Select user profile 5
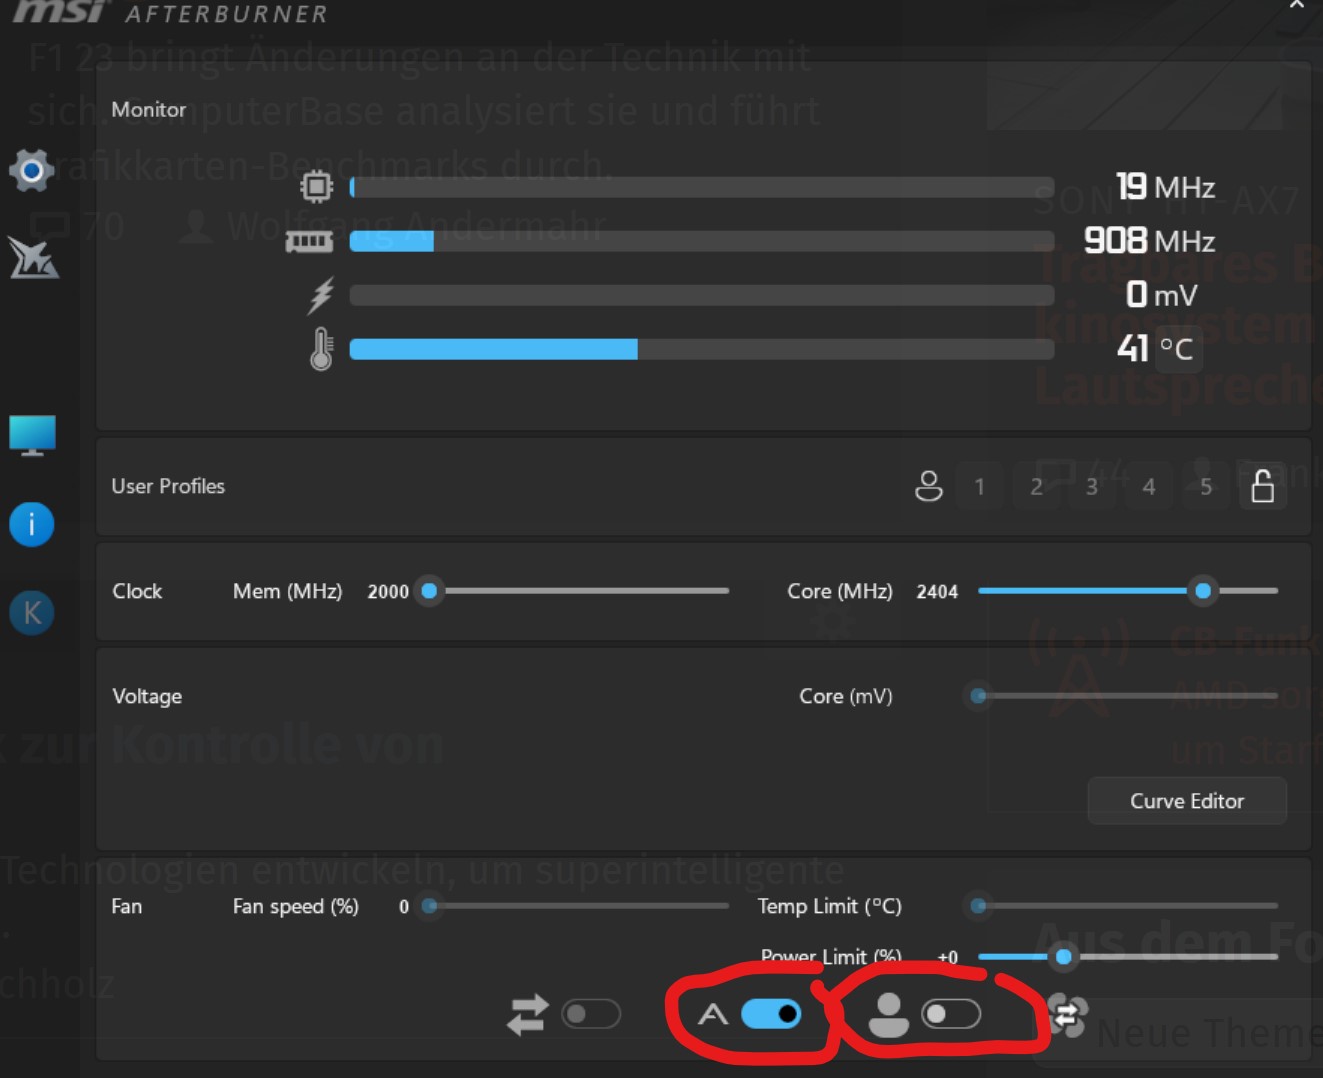This screenshot has height=1078, width=1323. tap(1206, 486)
